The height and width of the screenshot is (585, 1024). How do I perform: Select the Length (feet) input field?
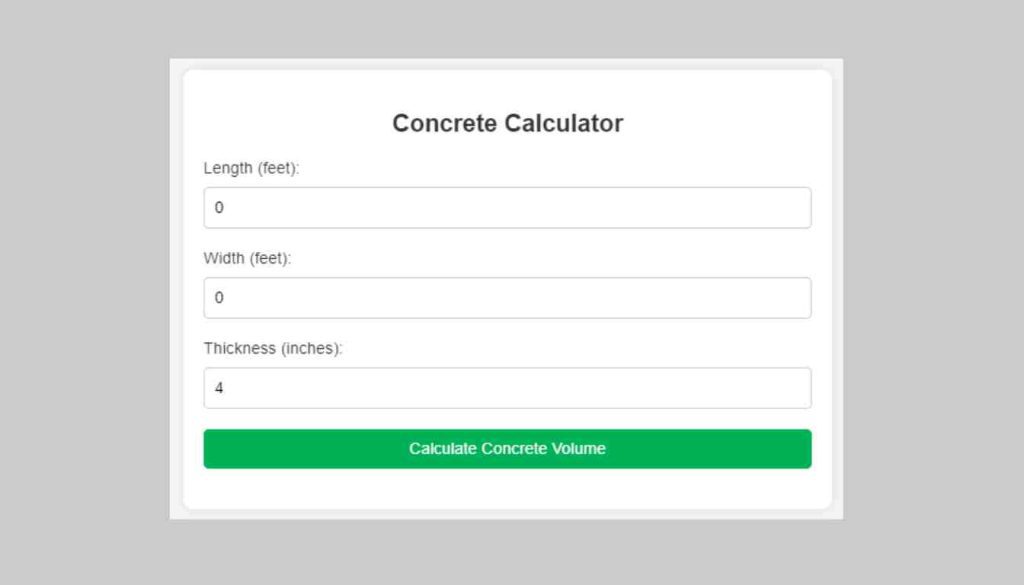tap(507, 207)
